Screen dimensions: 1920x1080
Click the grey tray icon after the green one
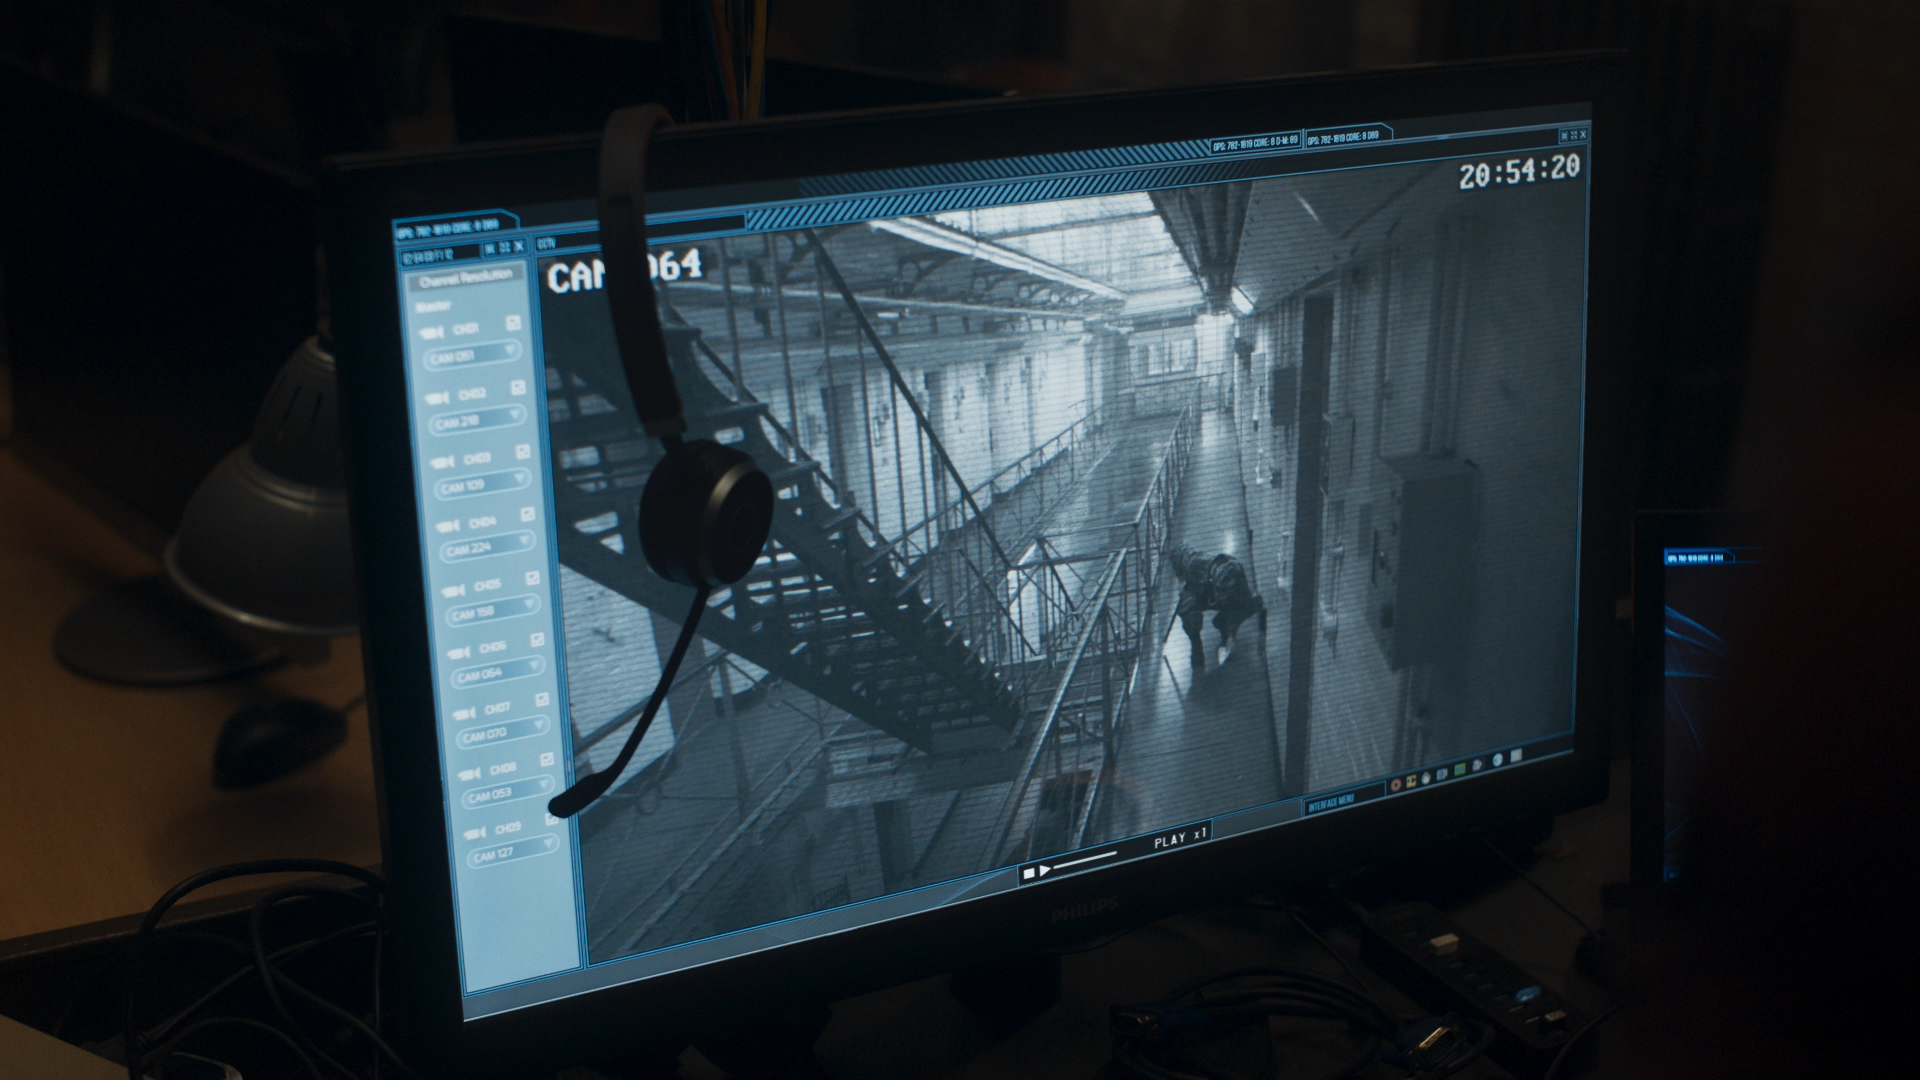point(1479,766)
